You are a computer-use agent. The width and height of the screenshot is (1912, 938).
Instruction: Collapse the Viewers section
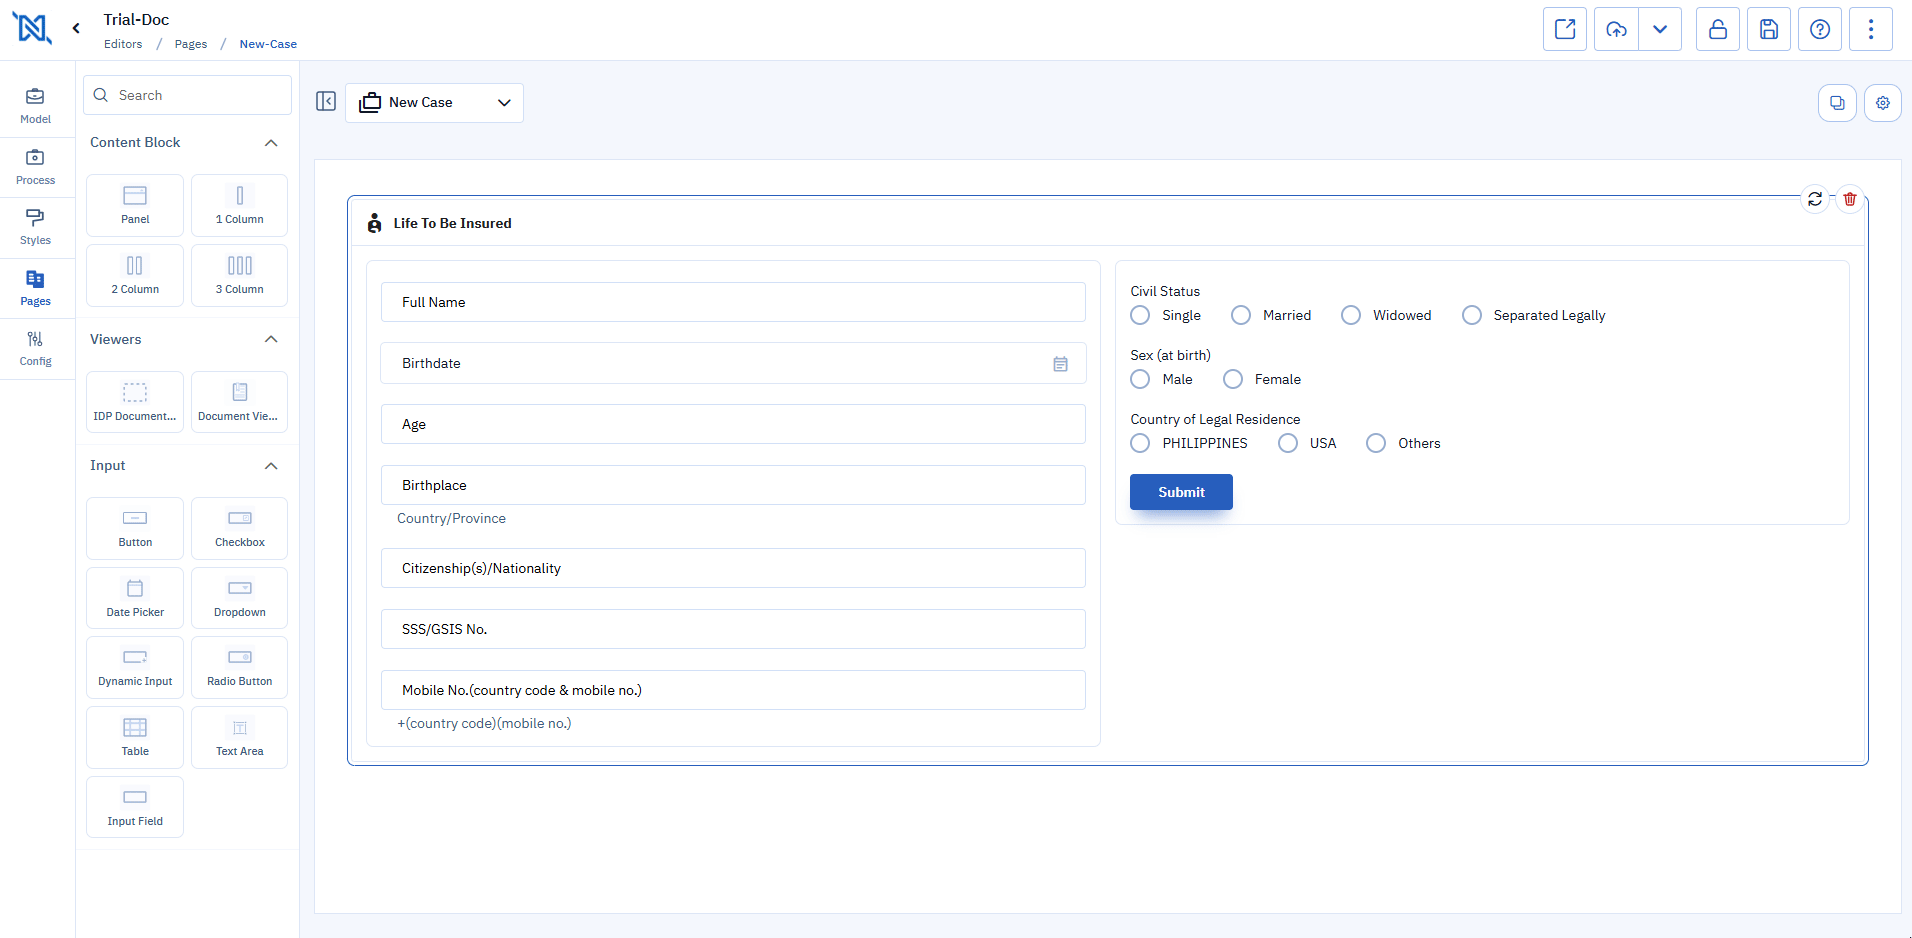point(271,340)
